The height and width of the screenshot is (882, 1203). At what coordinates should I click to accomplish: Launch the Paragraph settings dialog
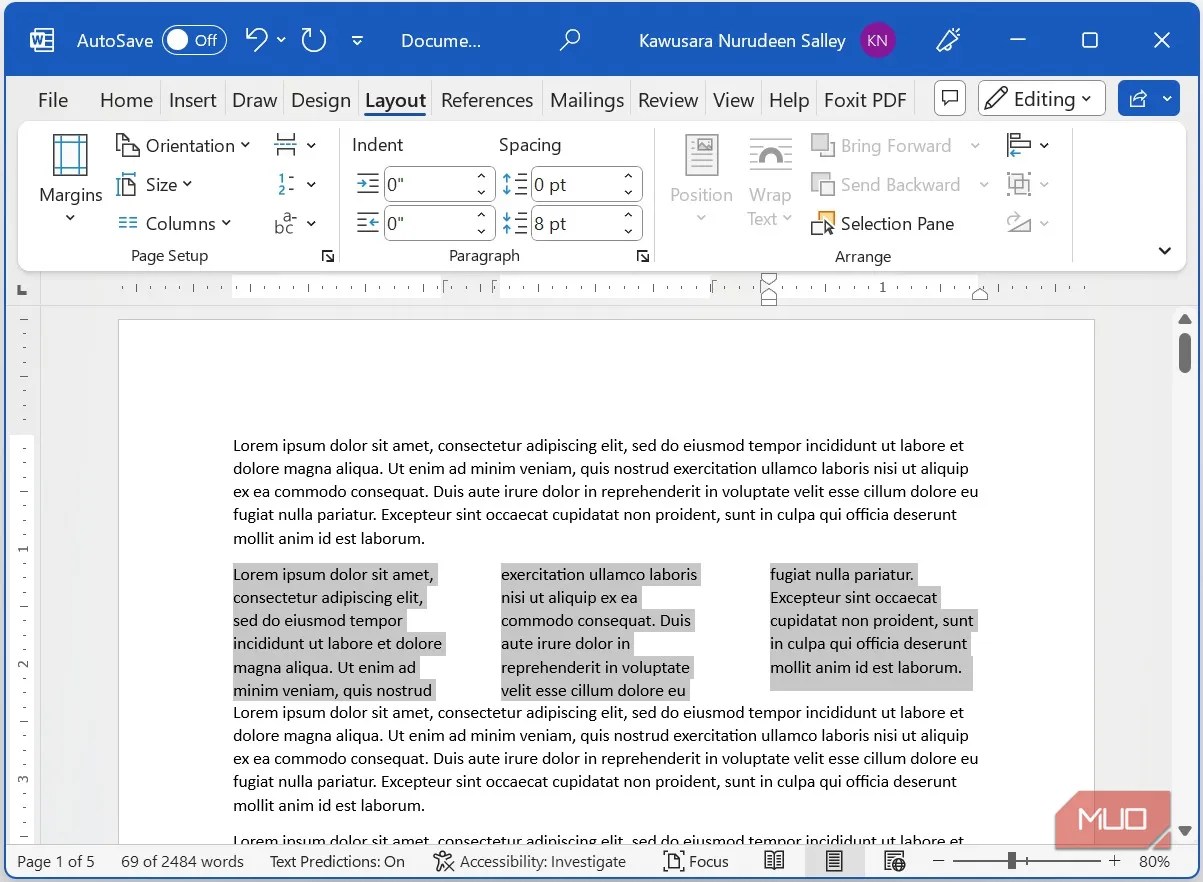tap(642, 257)
